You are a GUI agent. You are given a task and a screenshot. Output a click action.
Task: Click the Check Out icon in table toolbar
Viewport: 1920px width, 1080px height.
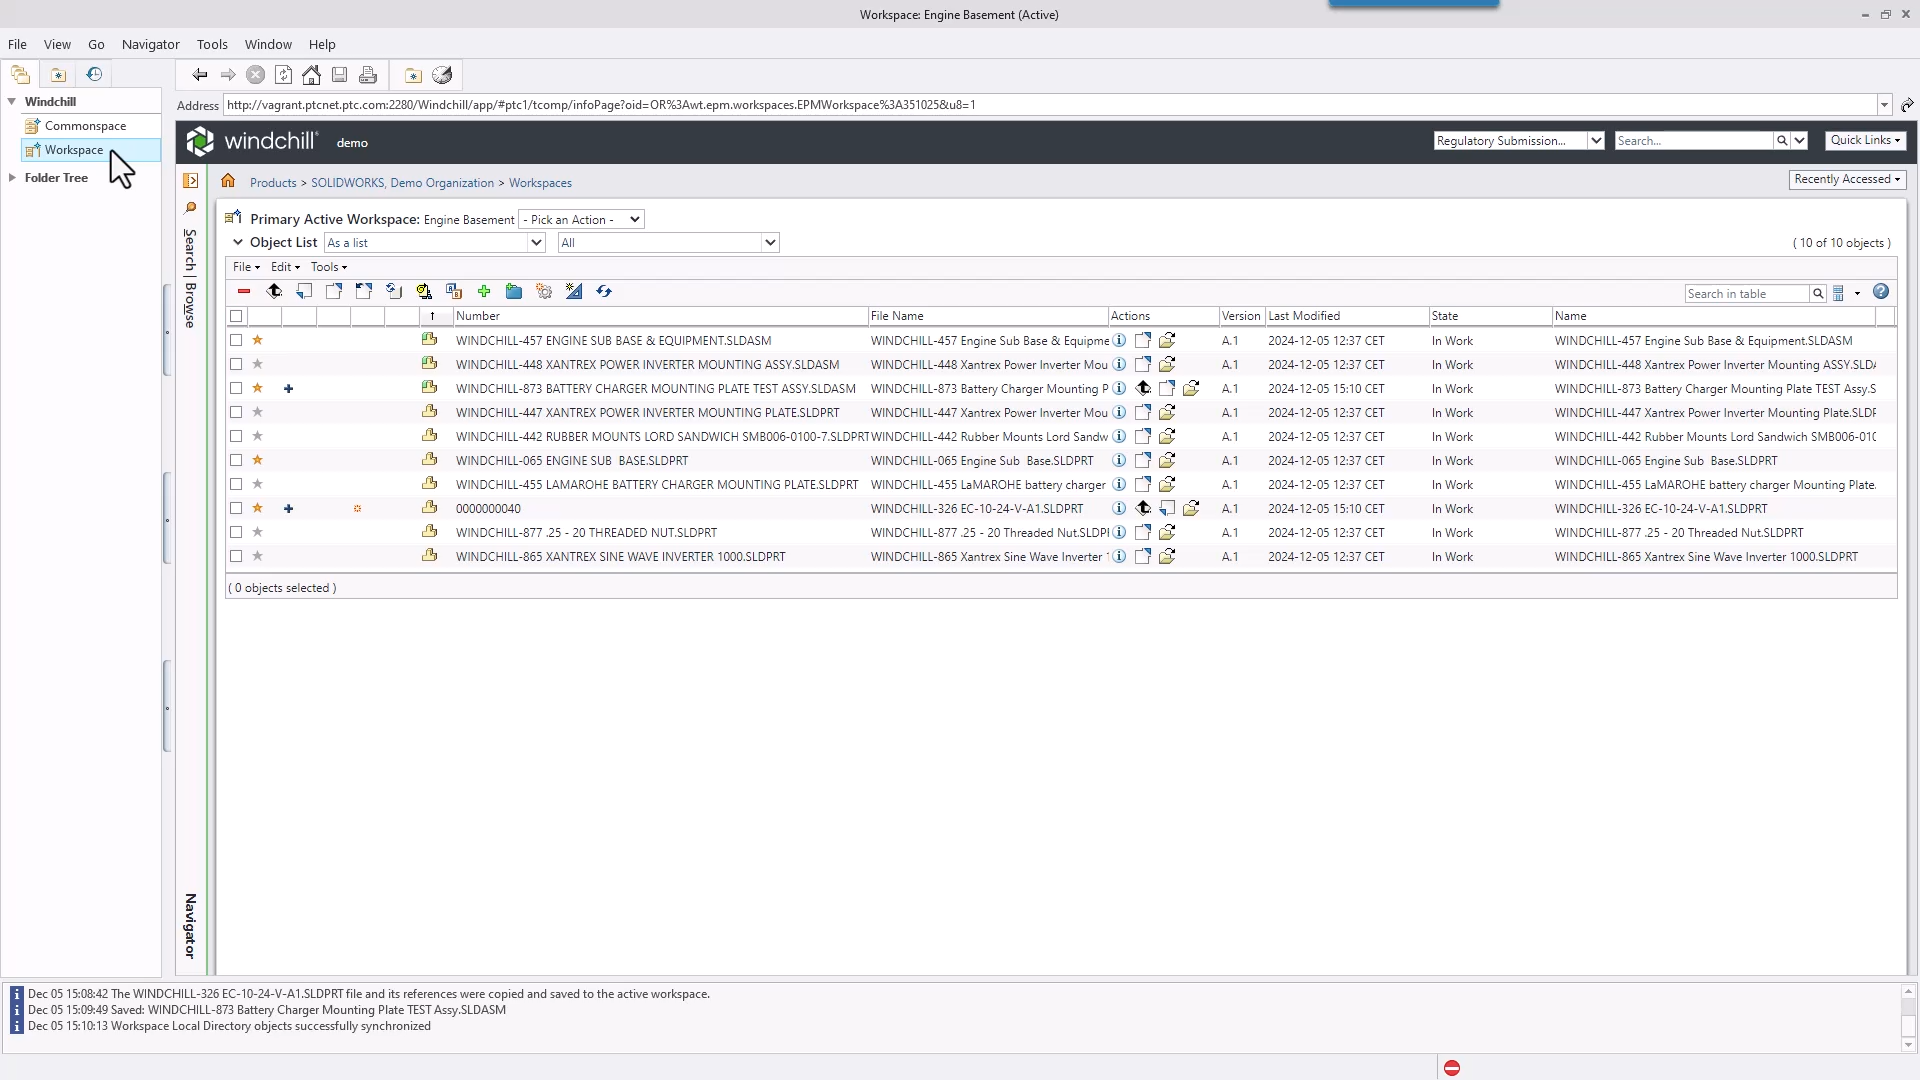pos(334,292)
